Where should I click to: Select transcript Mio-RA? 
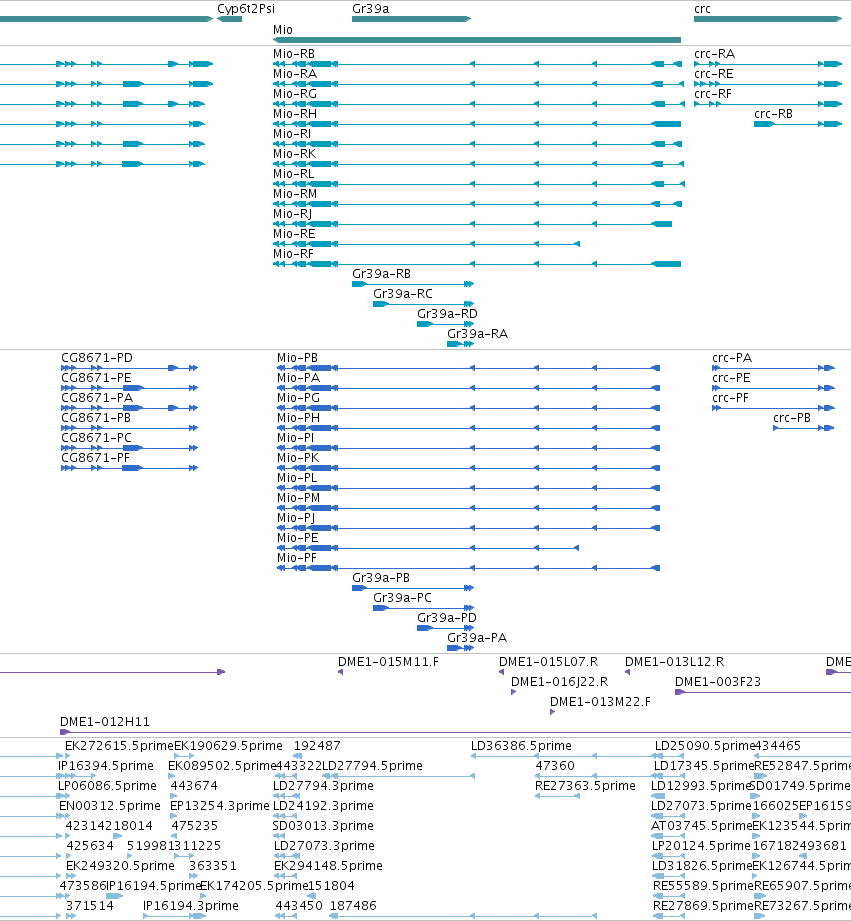[x=295, y=73]
